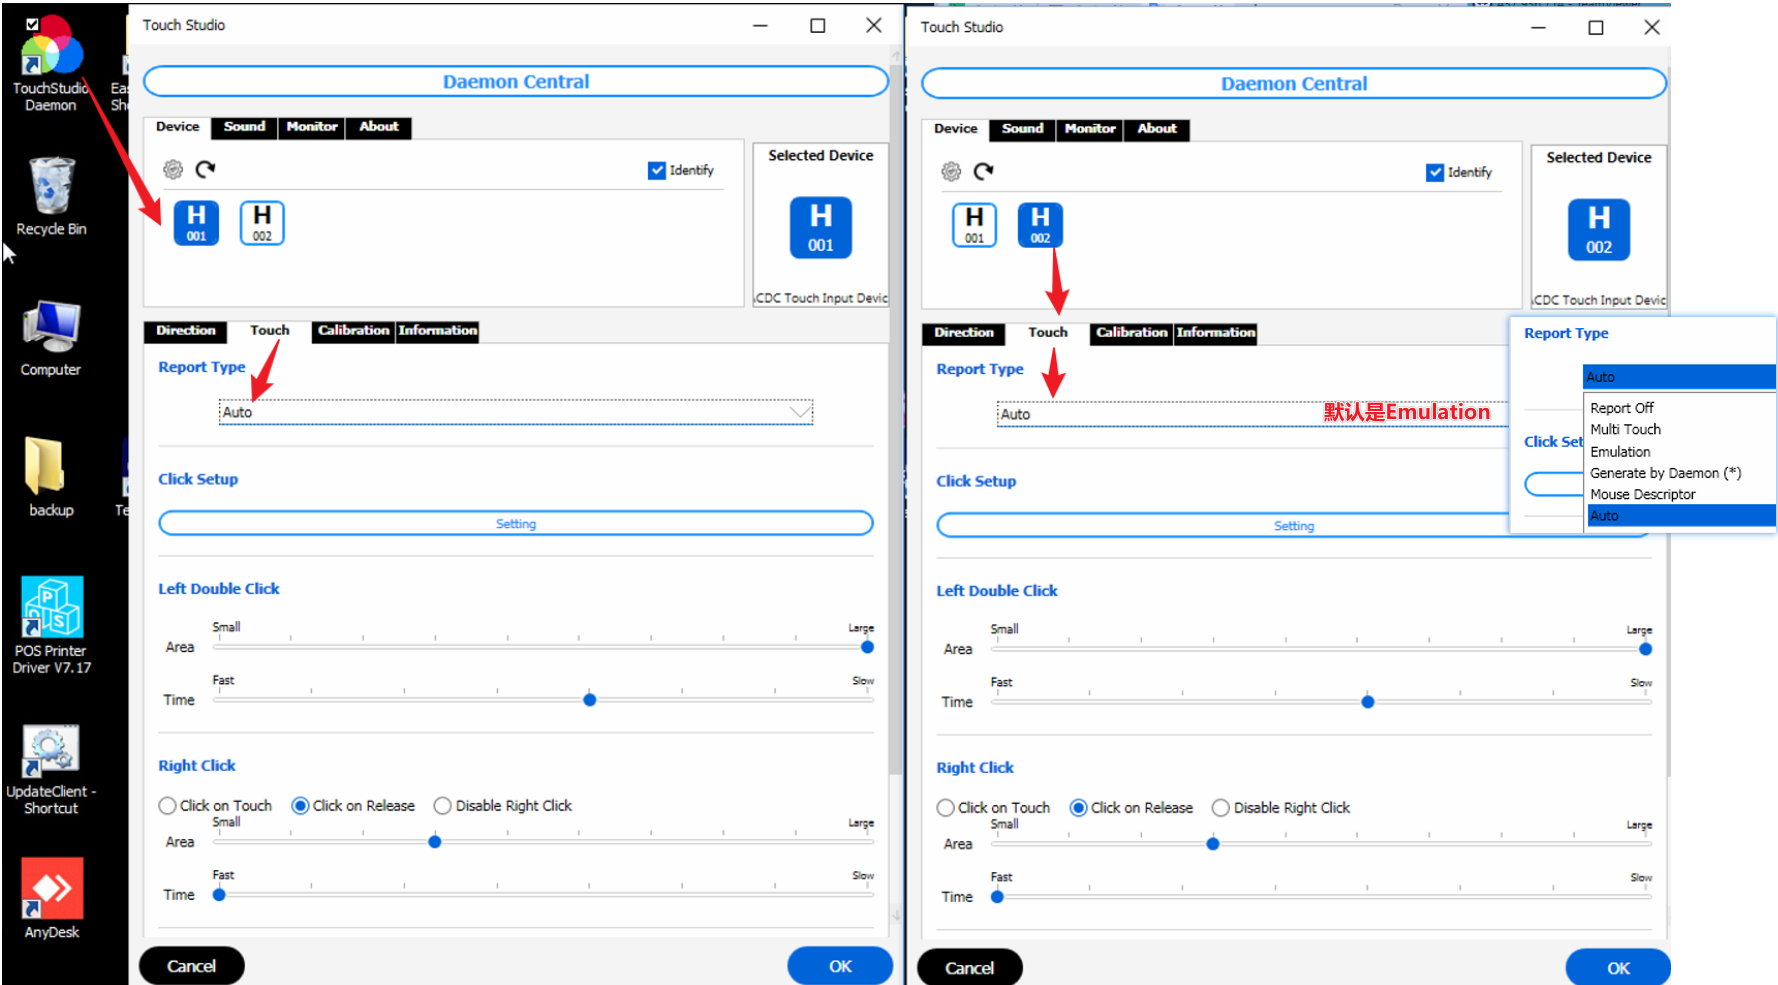Select device H 002 in left window
The image size is (1778, 985).
[262, 222]
